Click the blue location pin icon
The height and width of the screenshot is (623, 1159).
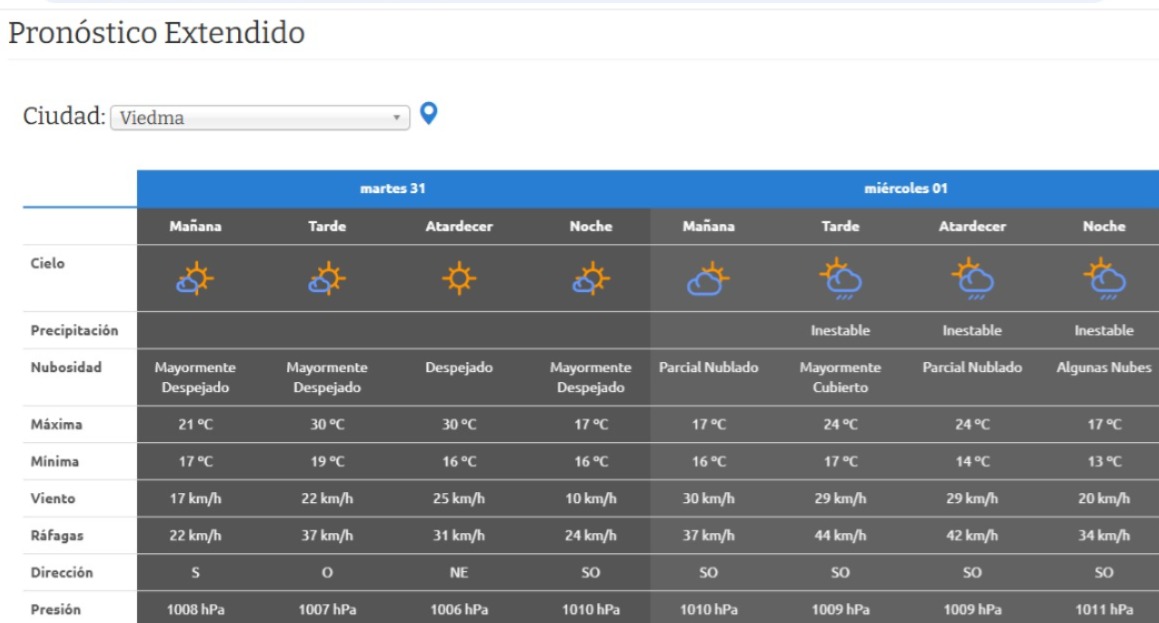[x=428, y=114]
